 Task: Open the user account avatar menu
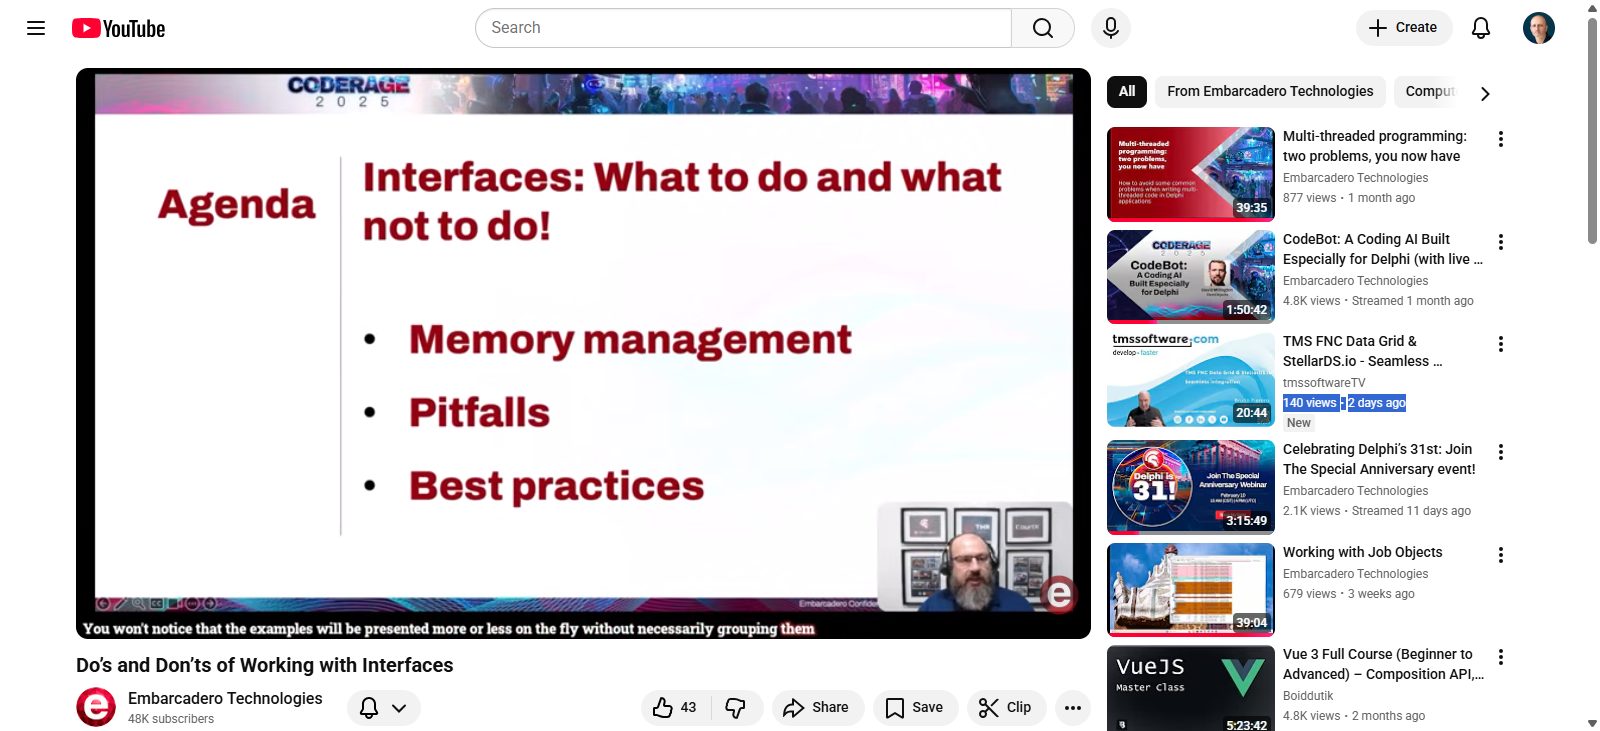tap(1539, 28)
